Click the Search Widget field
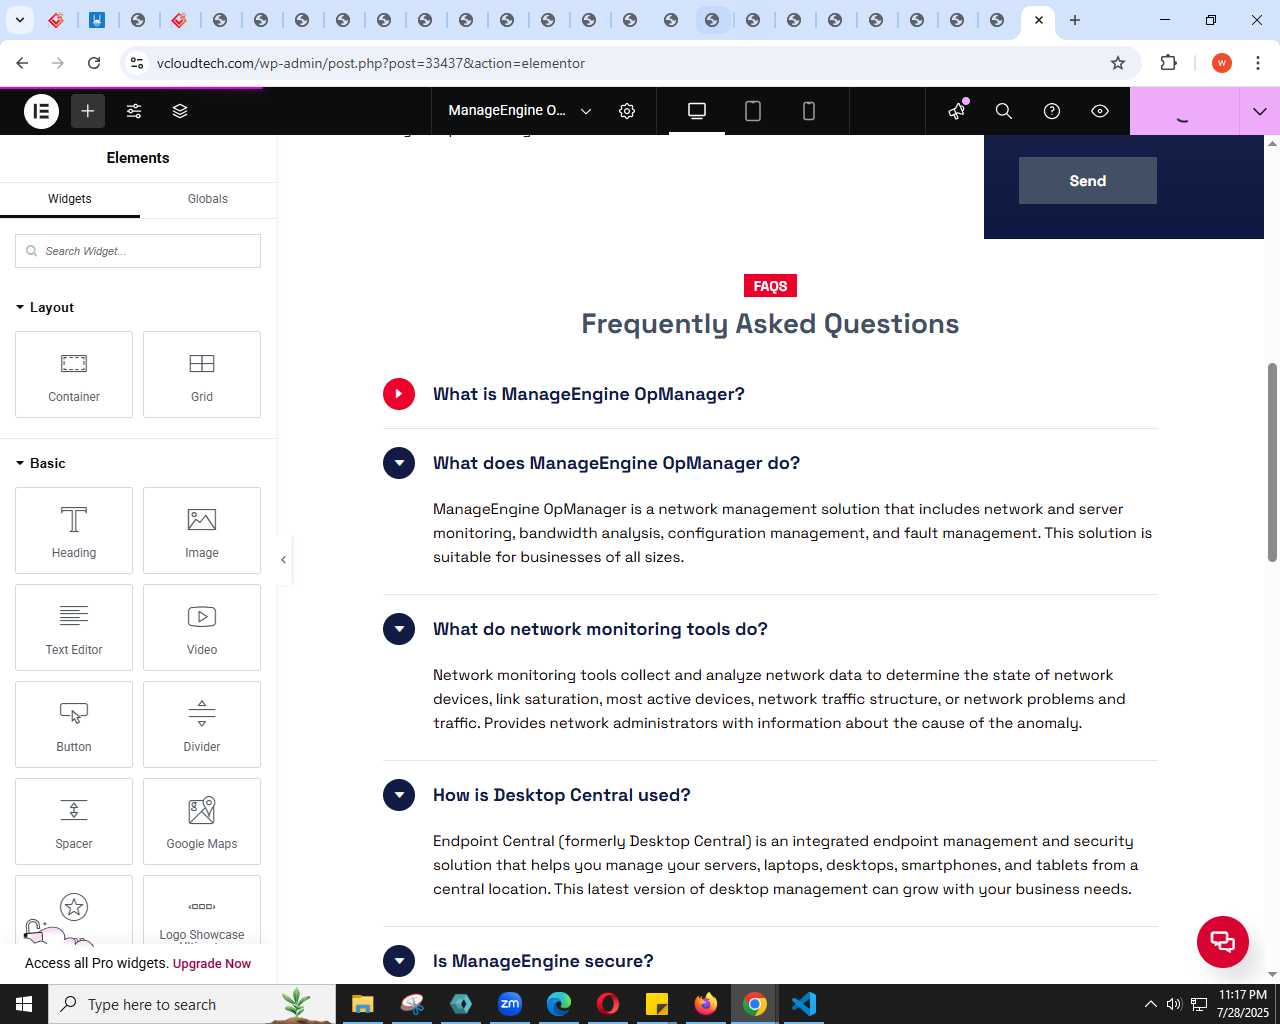 pyautogui.click(x=138, y=251)
